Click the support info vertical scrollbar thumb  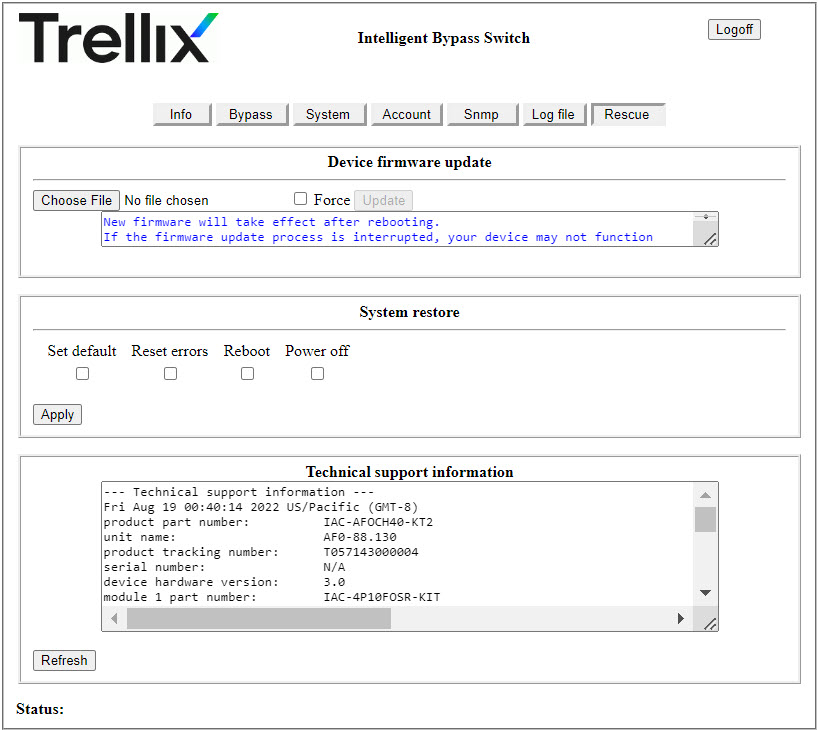point(705,520)
